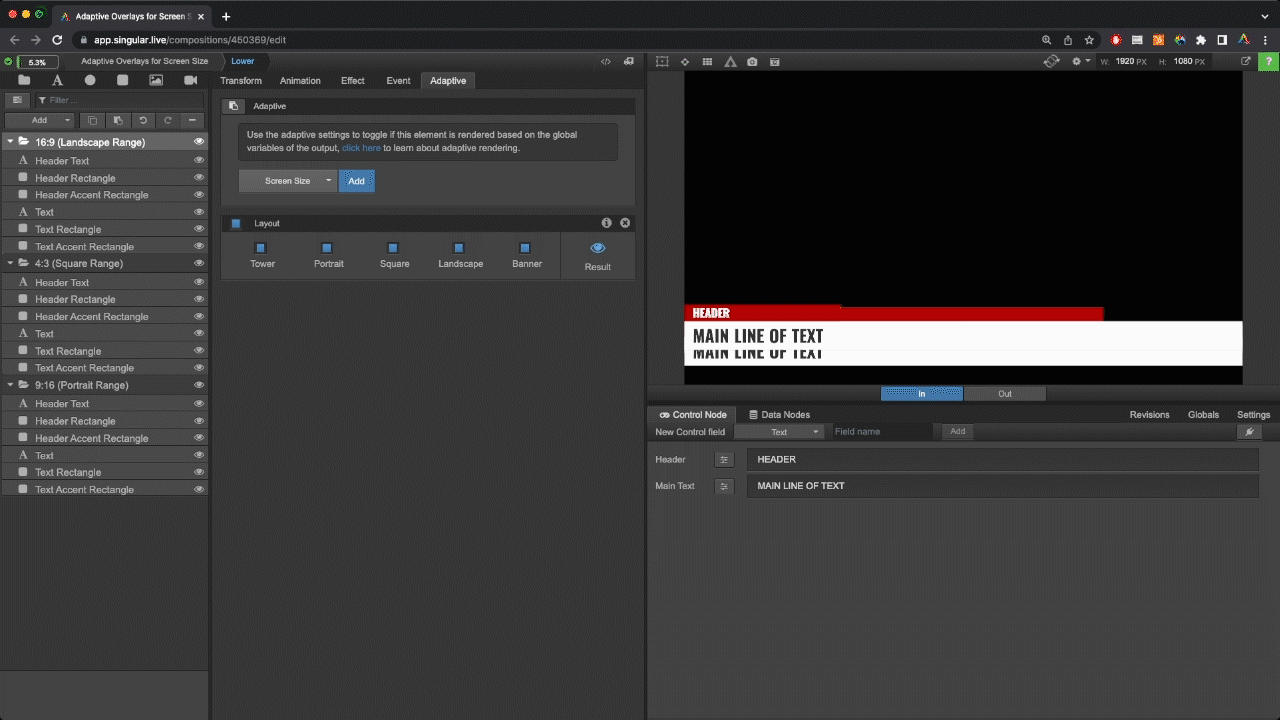Viewport: 1280px width, 720px height.
Task: Follow the 'click here' adaptive rendering link
Action: (x=361, y=148)
